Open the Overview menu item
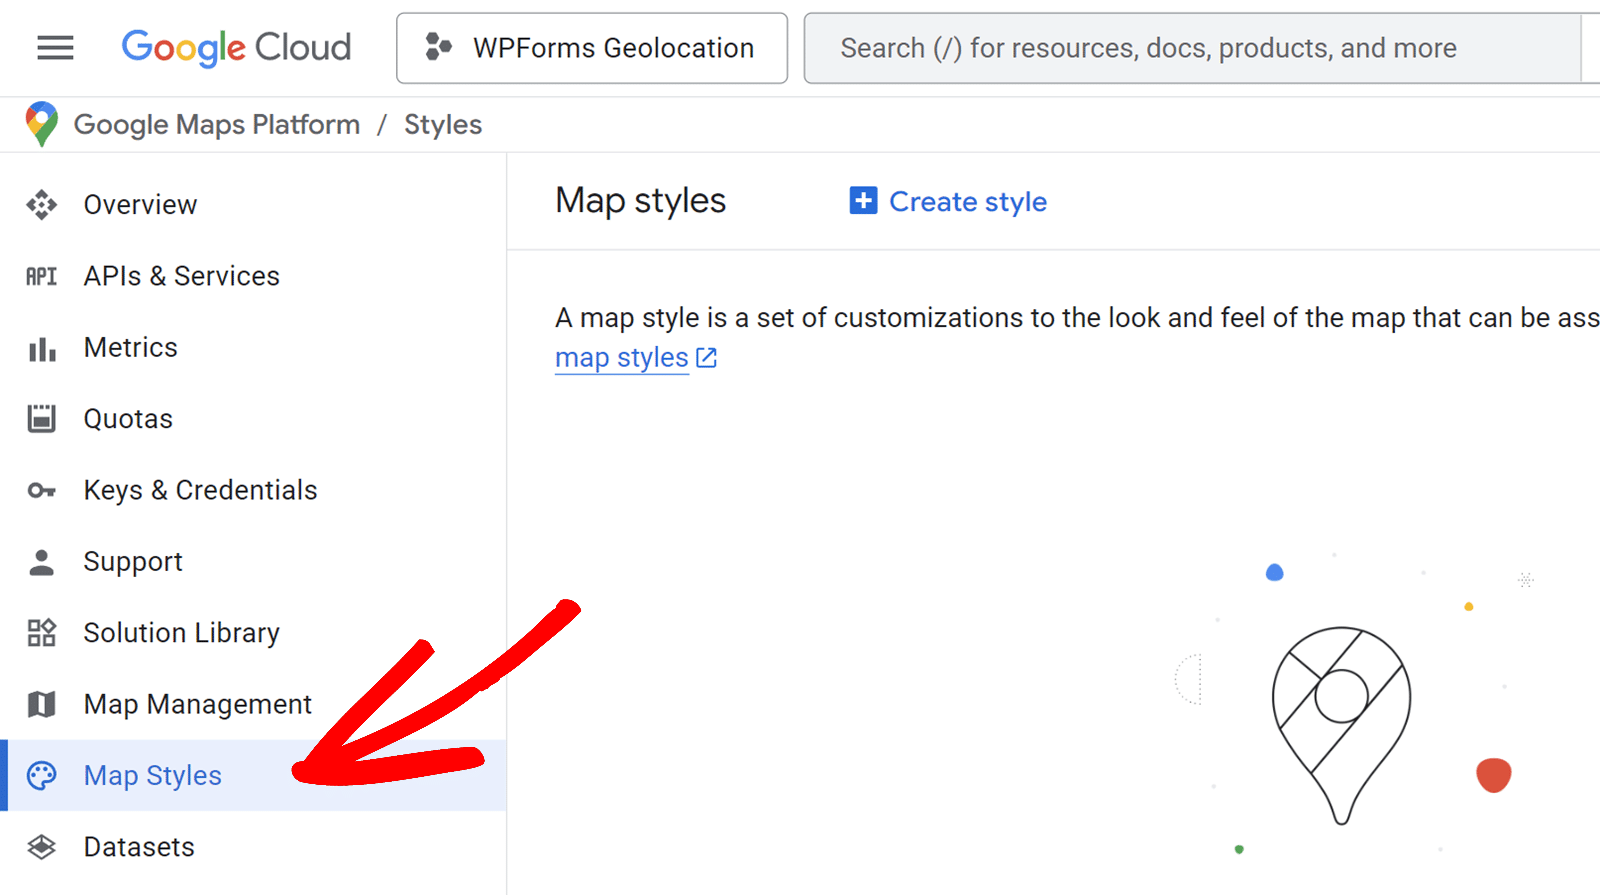1600x895 pixels. (253, 204)
